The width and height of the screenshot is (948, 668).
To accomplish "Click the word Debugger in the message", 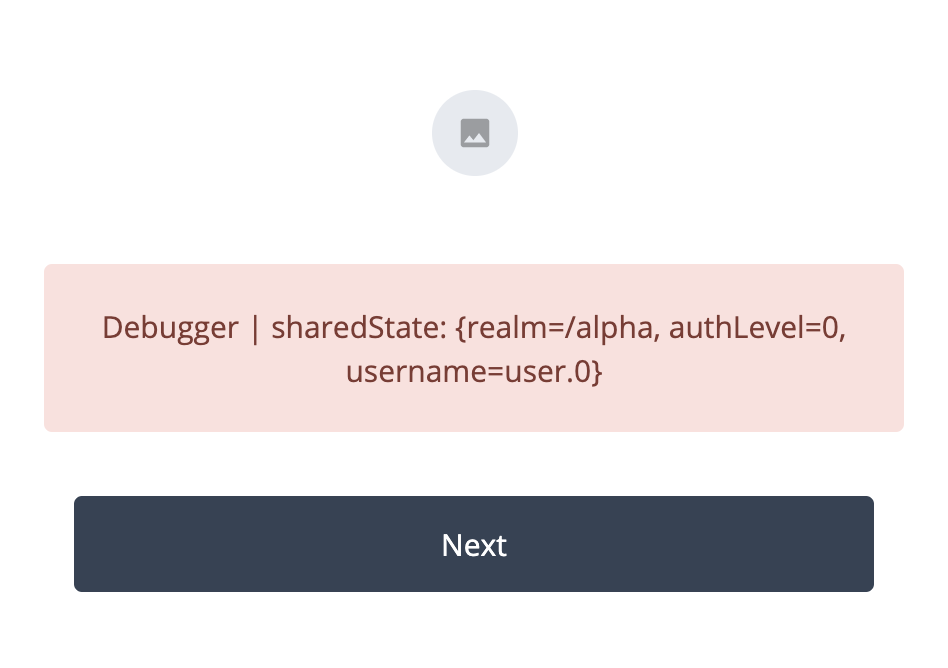I will [x=170, y=328].
